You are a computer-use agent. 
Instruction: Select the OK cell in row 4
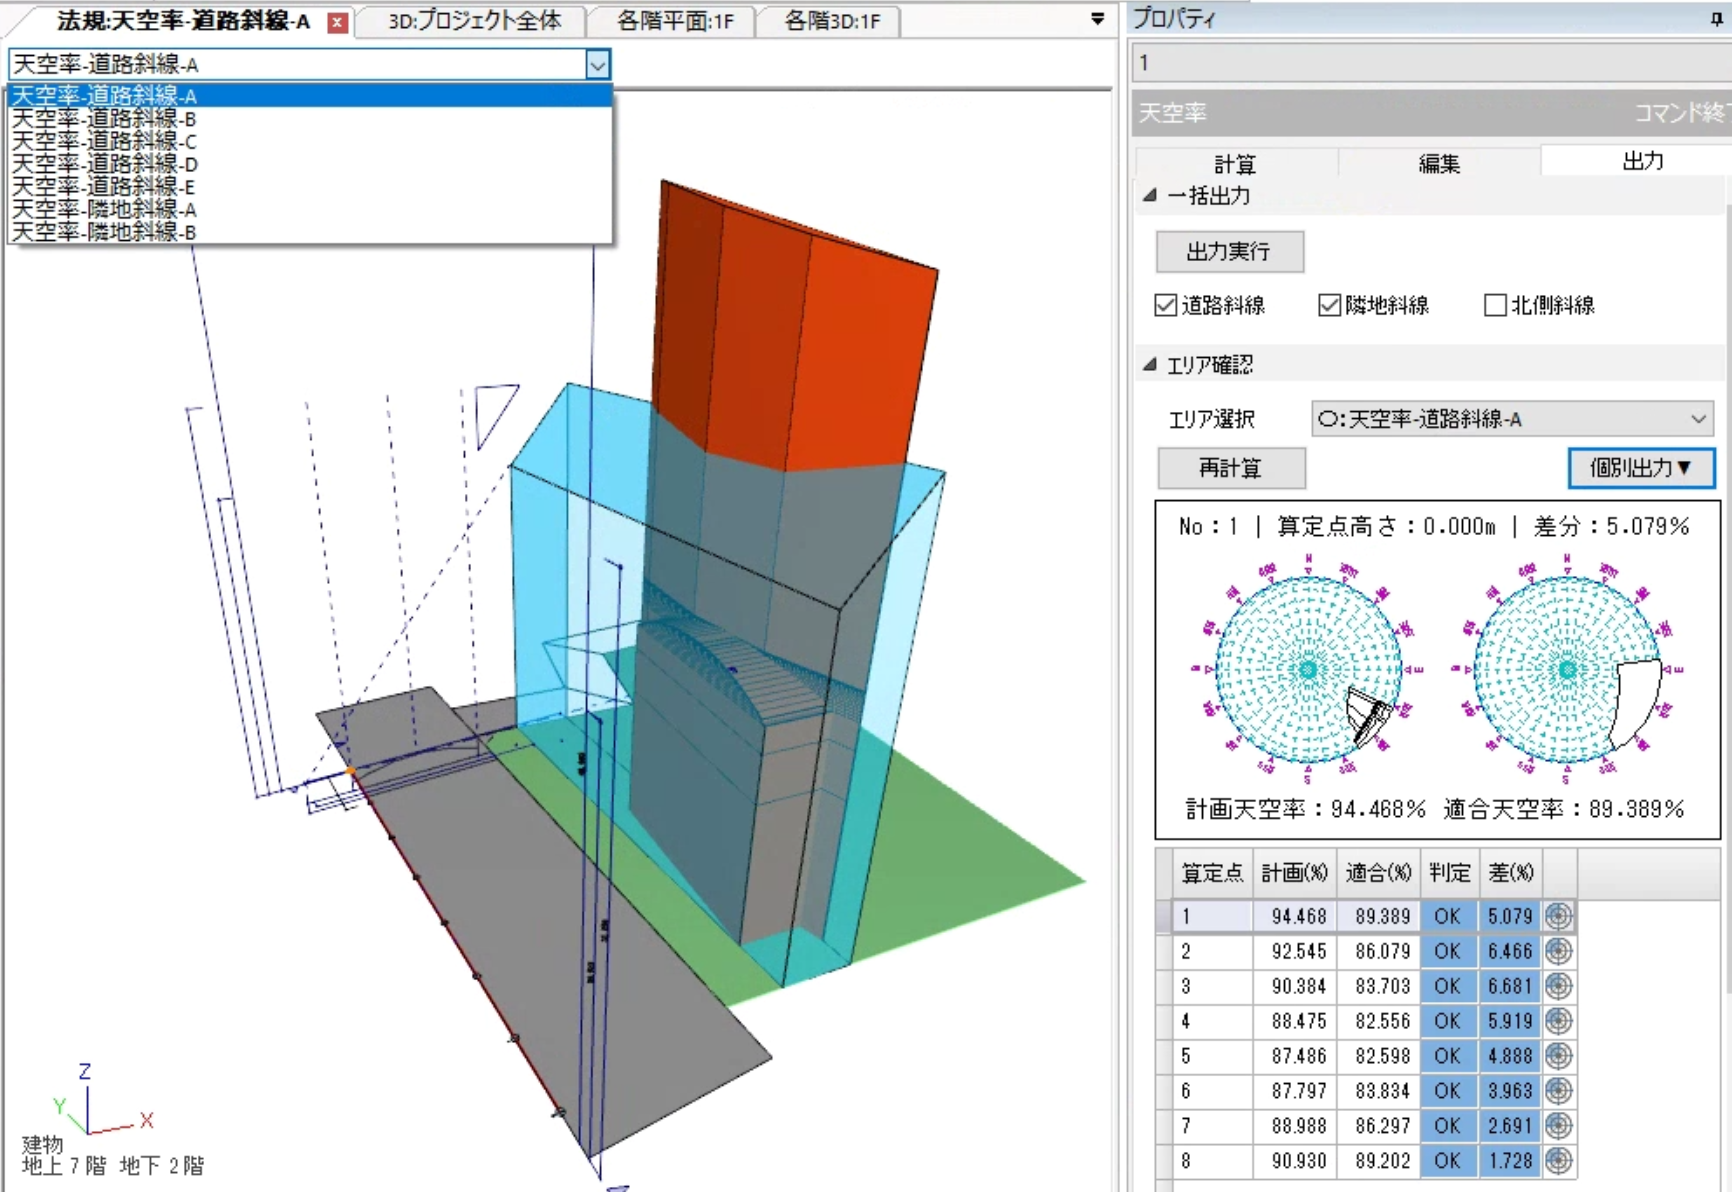click(1449, 1021)
